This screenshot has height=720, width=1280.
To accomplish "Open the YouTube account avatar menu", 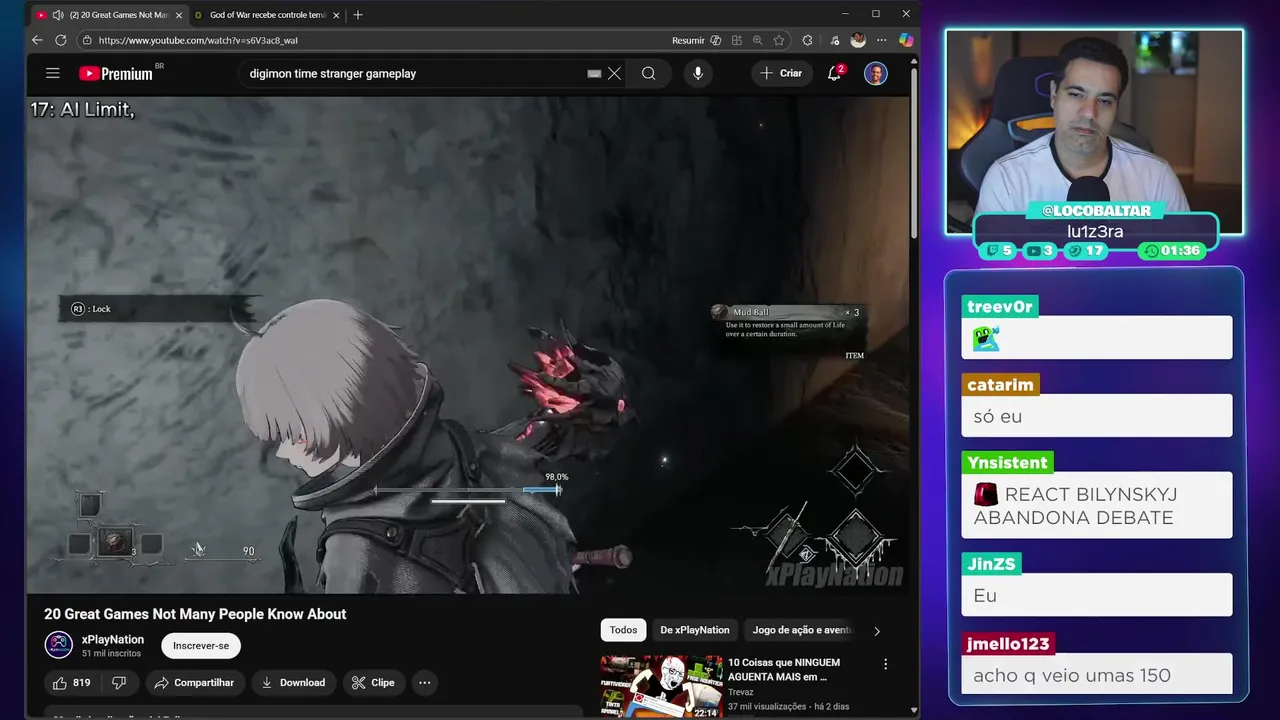I will click(x=876, y=73).
